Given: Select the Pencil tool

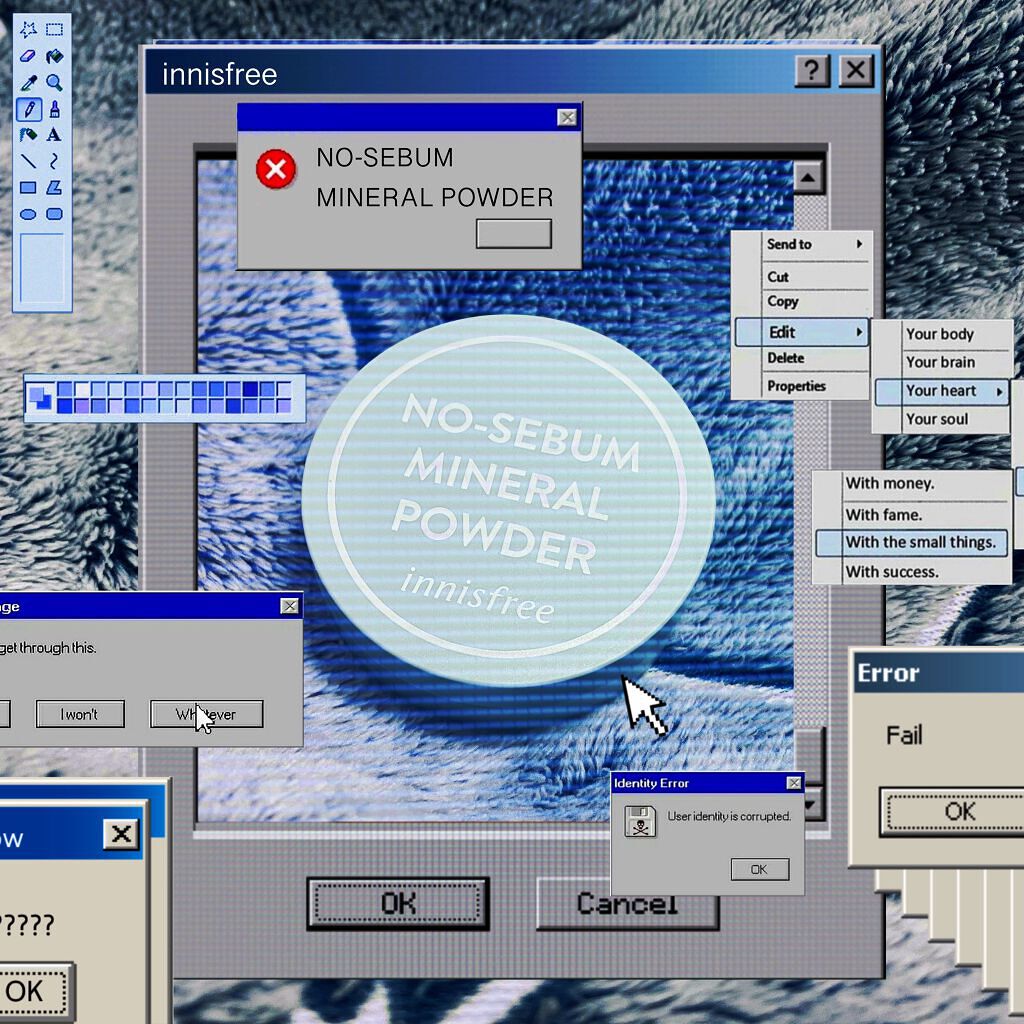Looking at the screenshot, I should tap(28, 108).
